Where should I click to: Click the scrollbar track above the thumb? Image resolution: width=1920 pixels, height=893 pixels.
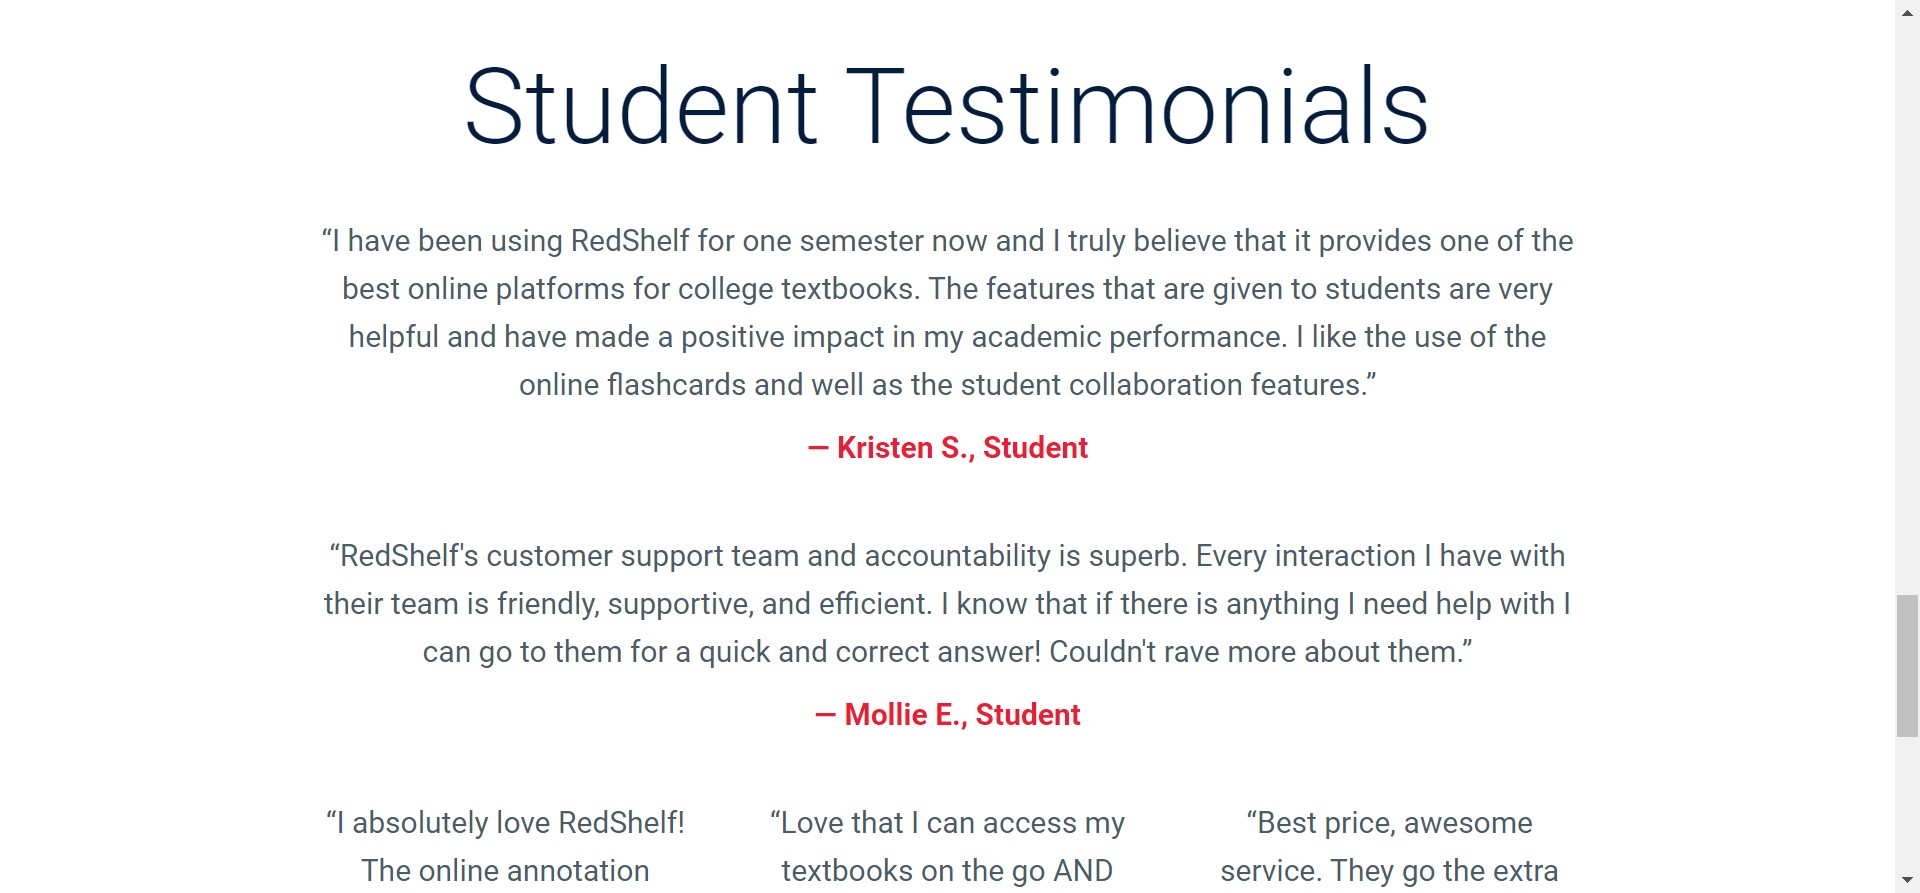point(1907,300)
